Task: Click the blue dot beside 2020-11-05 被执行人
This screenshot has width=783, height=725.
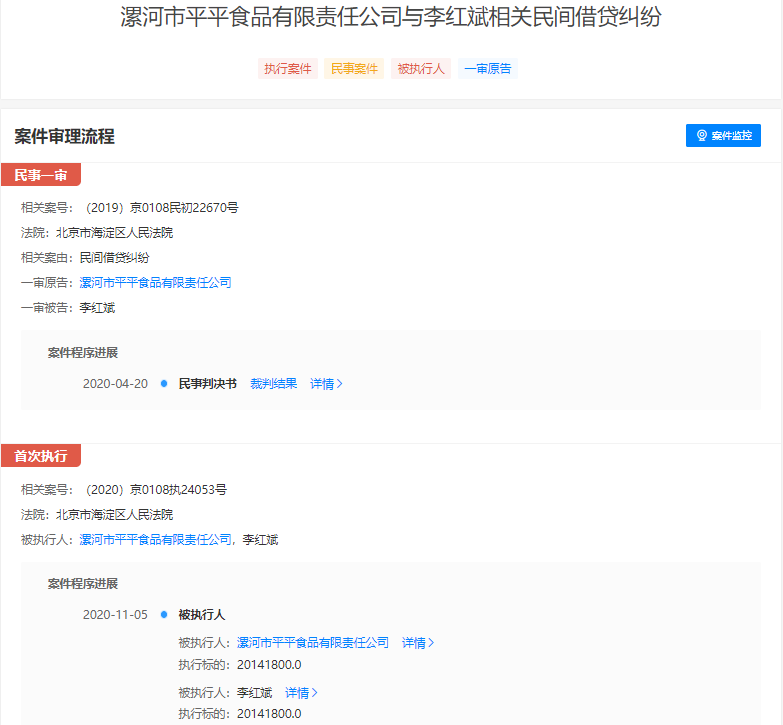Action: point(164,614)
